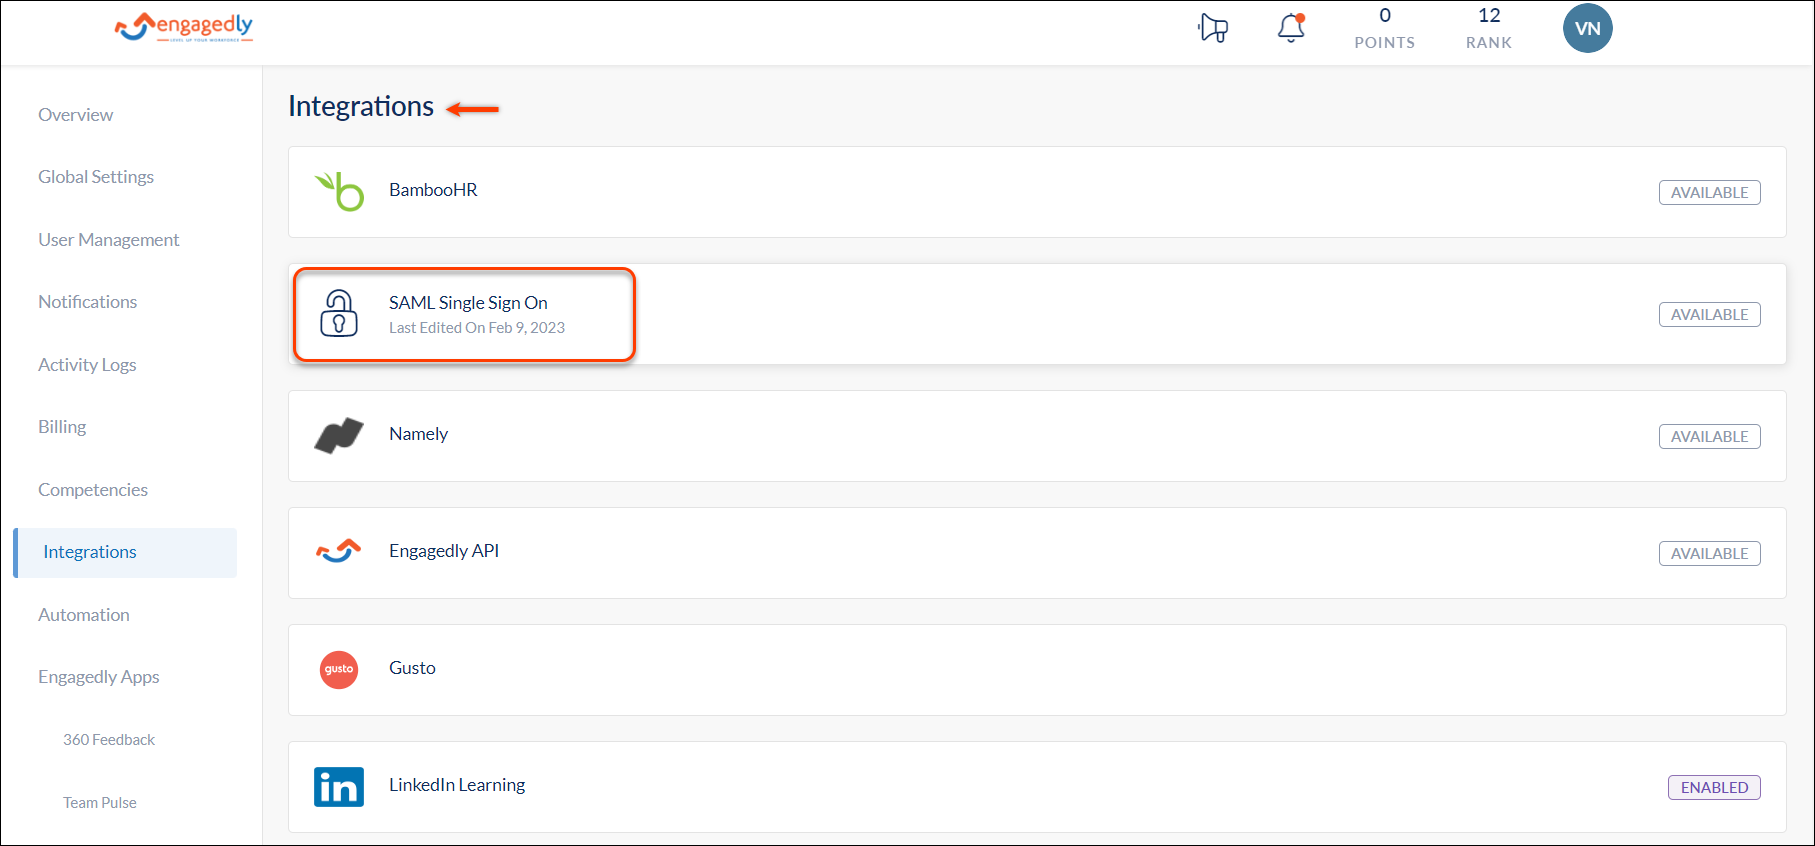
Task: Click ENABLED badge for LinkedIn Learning
Action: [1714, 787]
